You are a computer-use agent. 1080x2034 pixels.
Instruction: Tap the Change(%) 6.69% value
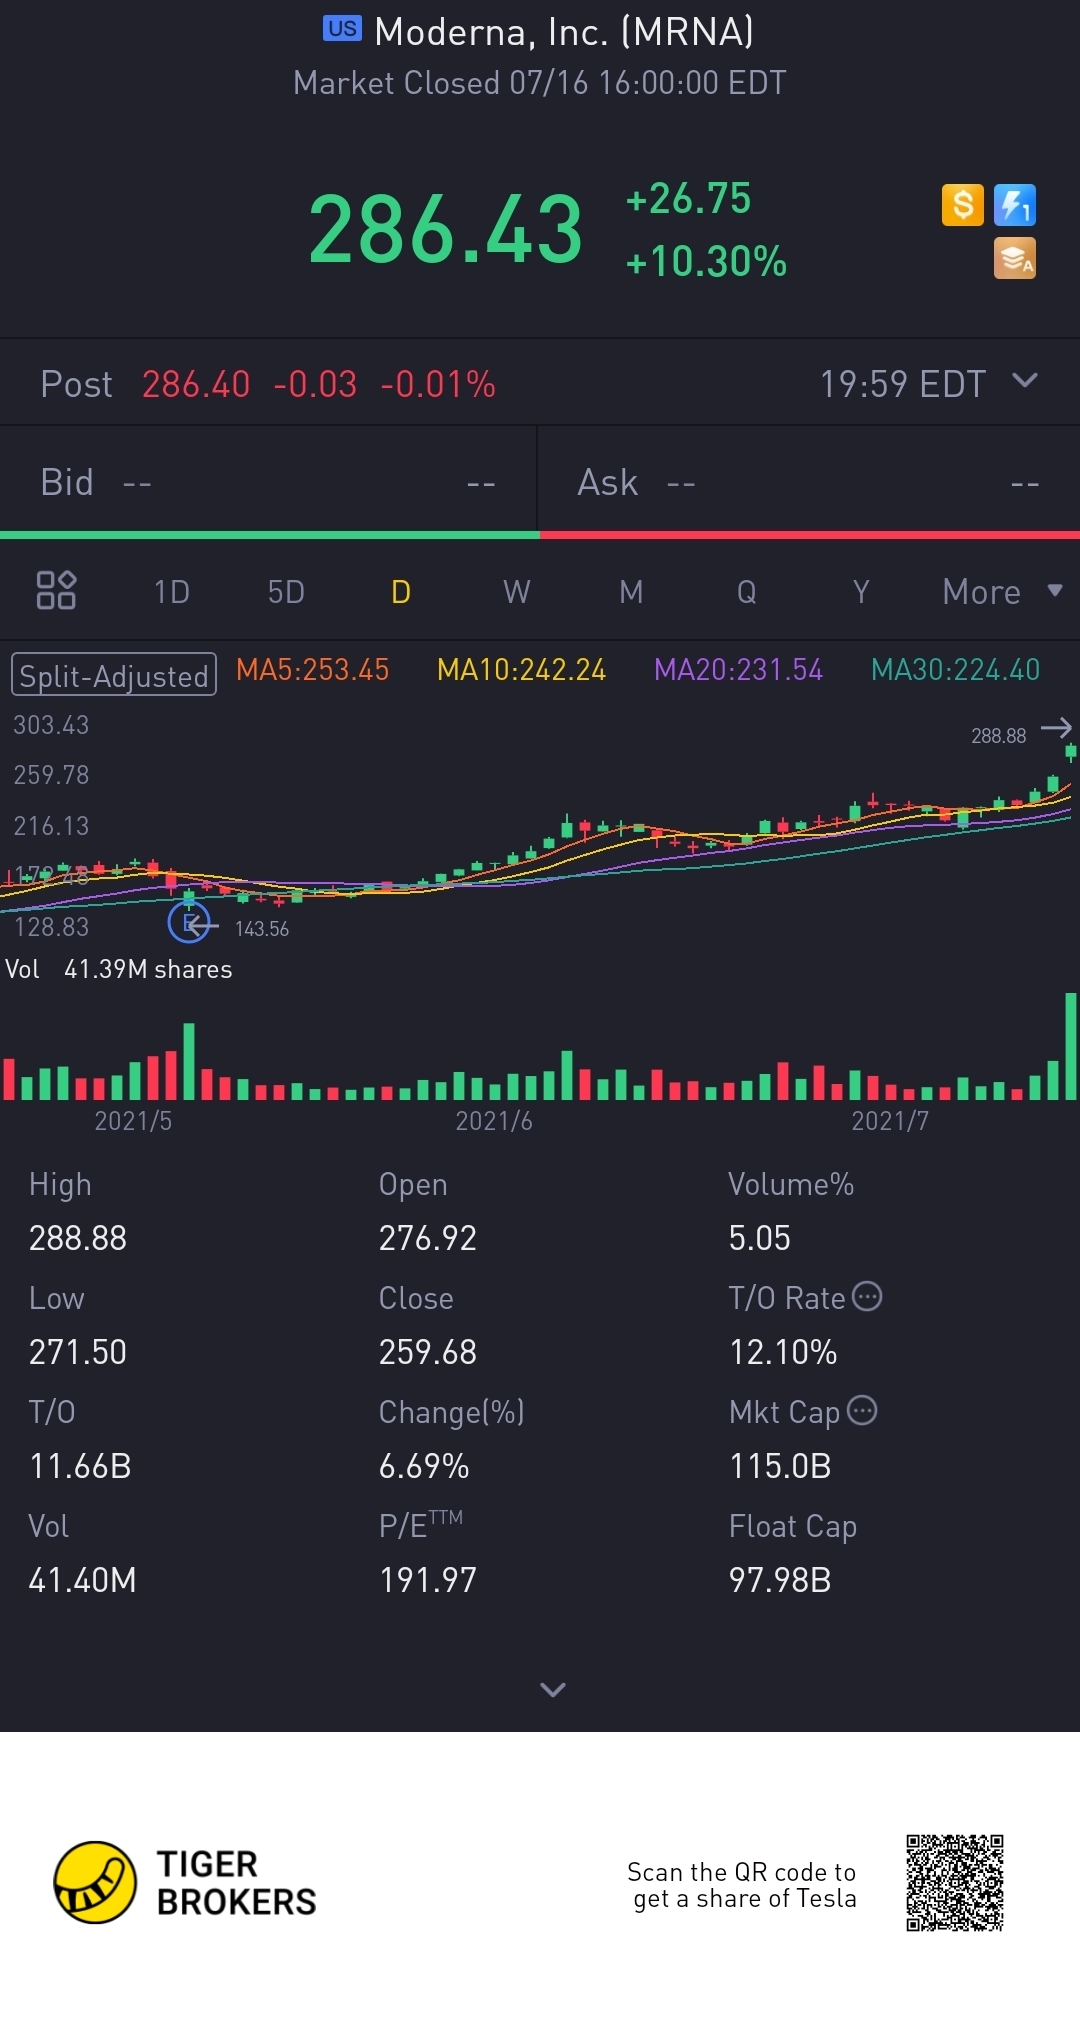click(424, 1466)
